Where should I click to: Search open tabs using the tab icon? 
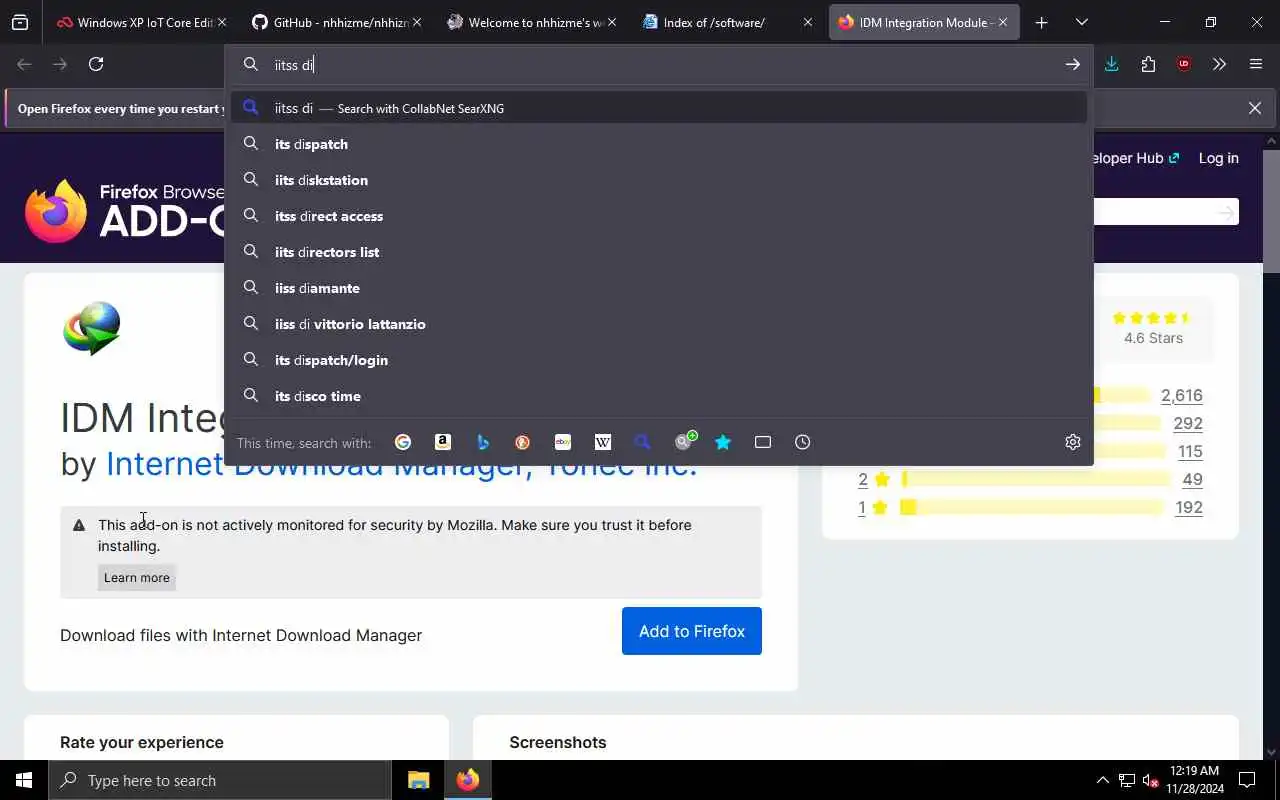click(x=763, y=442)
